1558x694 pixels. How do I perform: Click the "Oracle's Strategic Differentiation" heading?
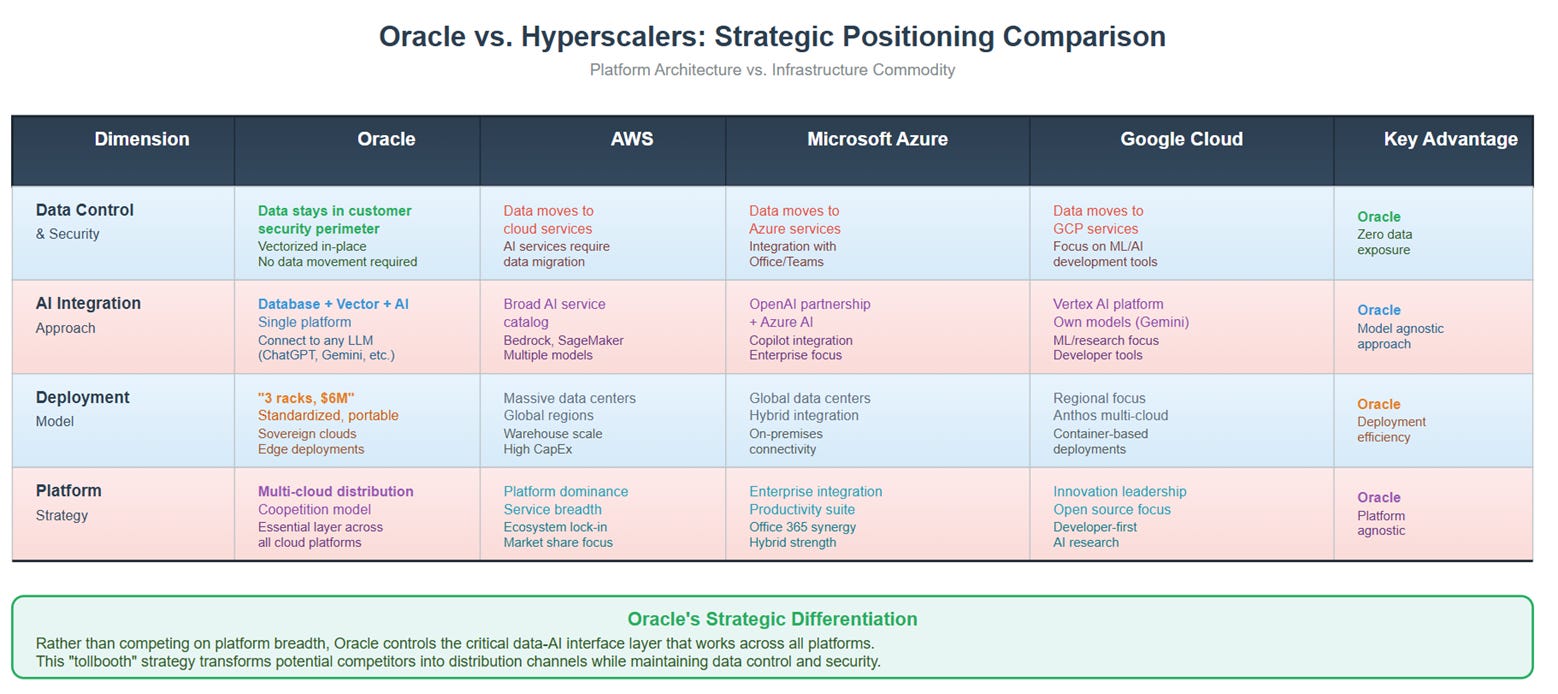(772, 619)
